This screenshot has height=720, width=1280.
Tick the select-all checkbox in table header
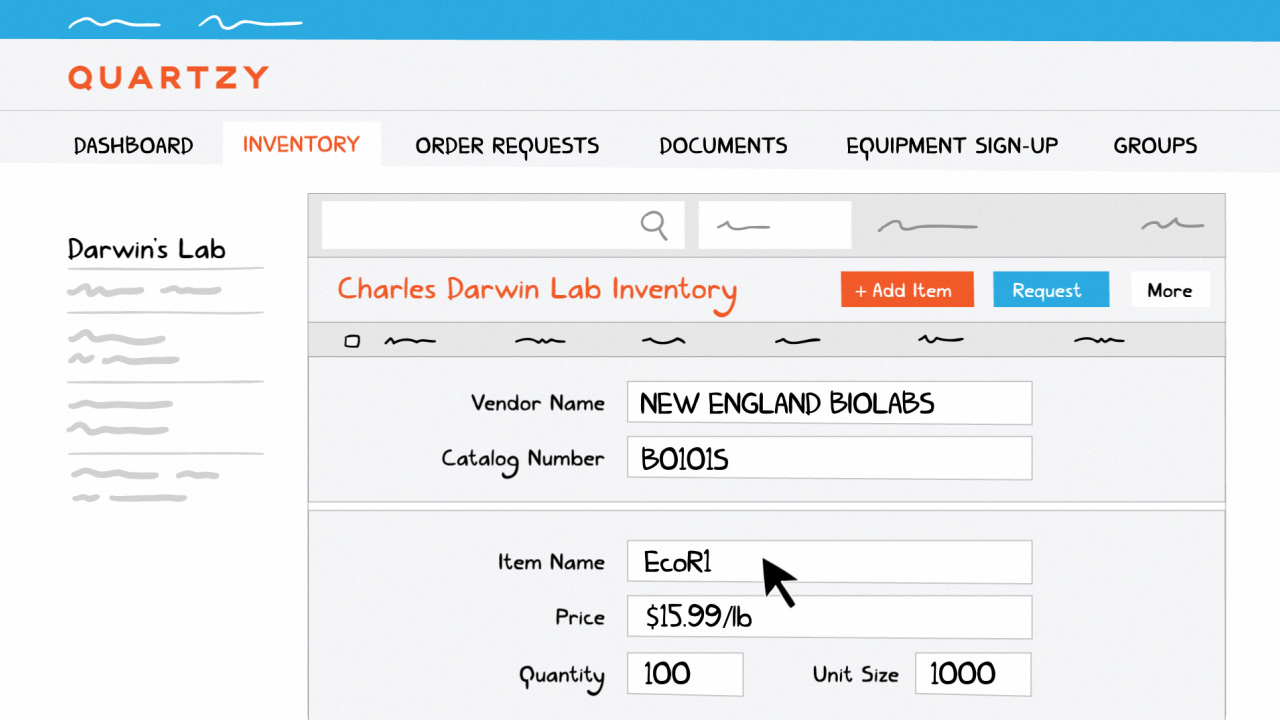tap(352, 341)
